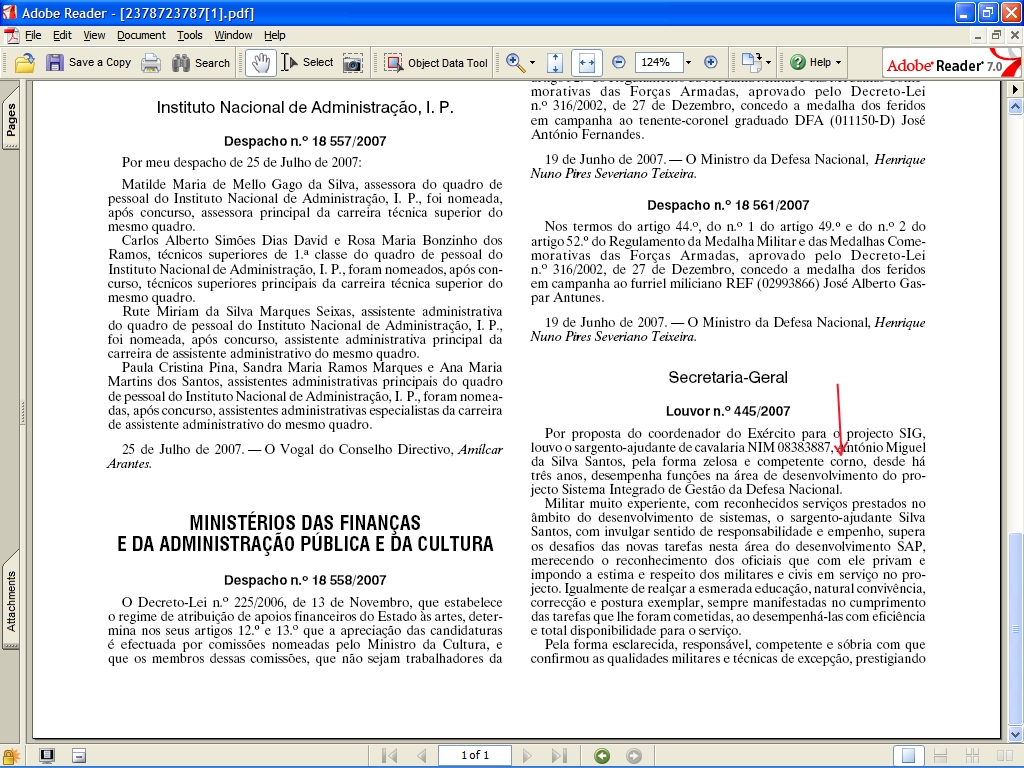The height and width of the screenshot is (768, 1024).
Task: Open the Tools menu
Action: (x=190, y=35)
